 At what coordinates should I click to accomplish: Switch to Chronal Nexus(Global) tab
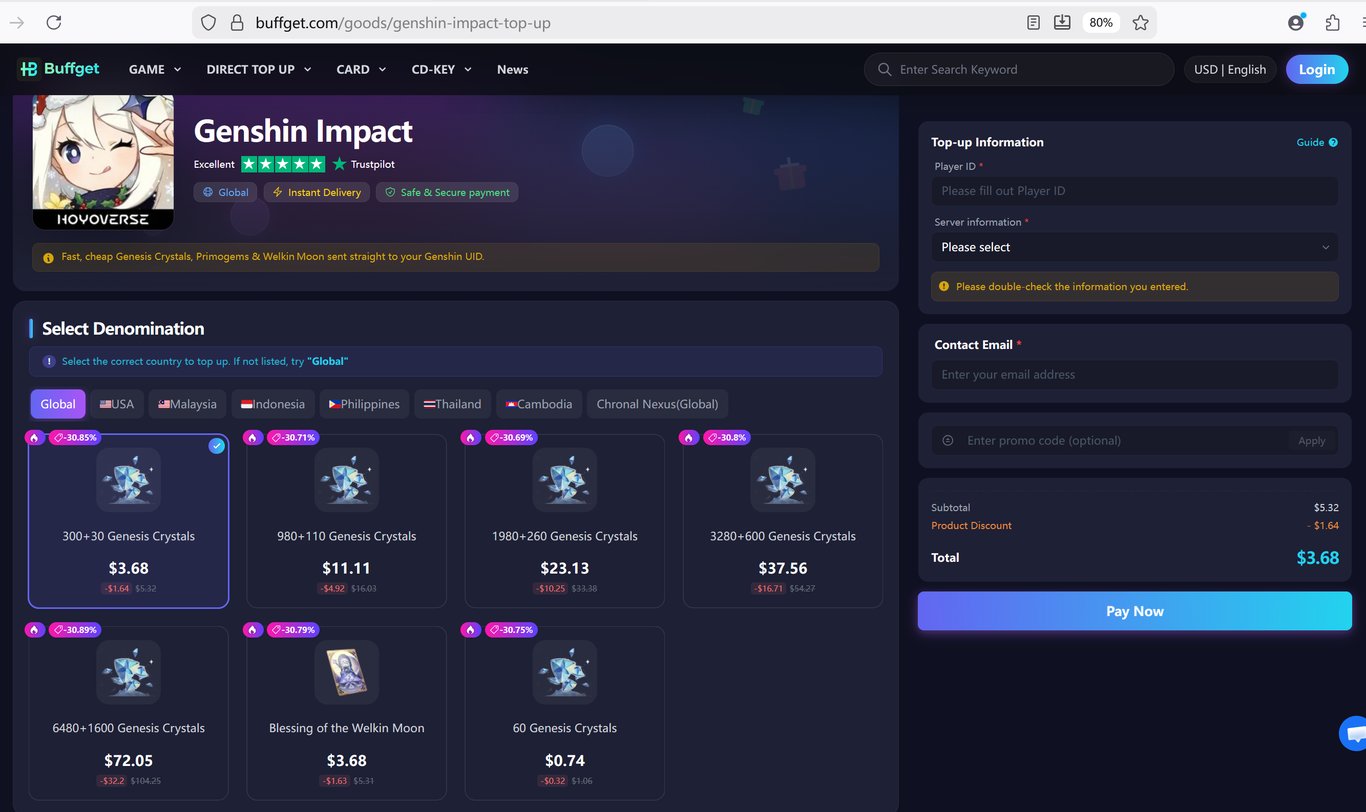point(657,404)
